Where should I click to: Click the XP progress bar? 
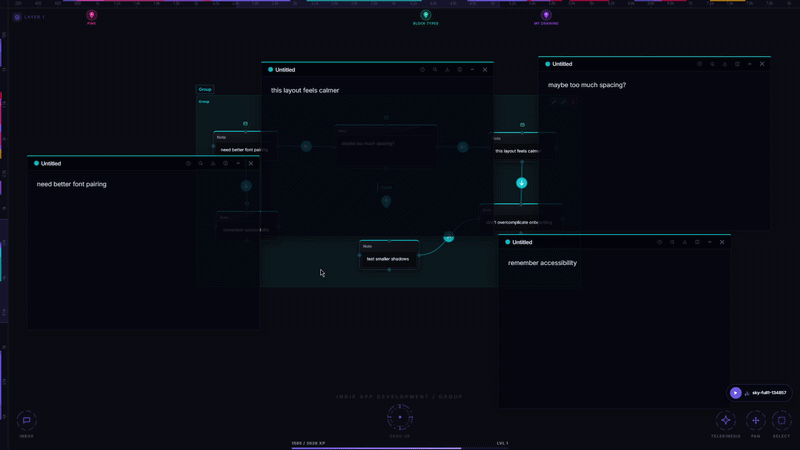coord(399,448)
